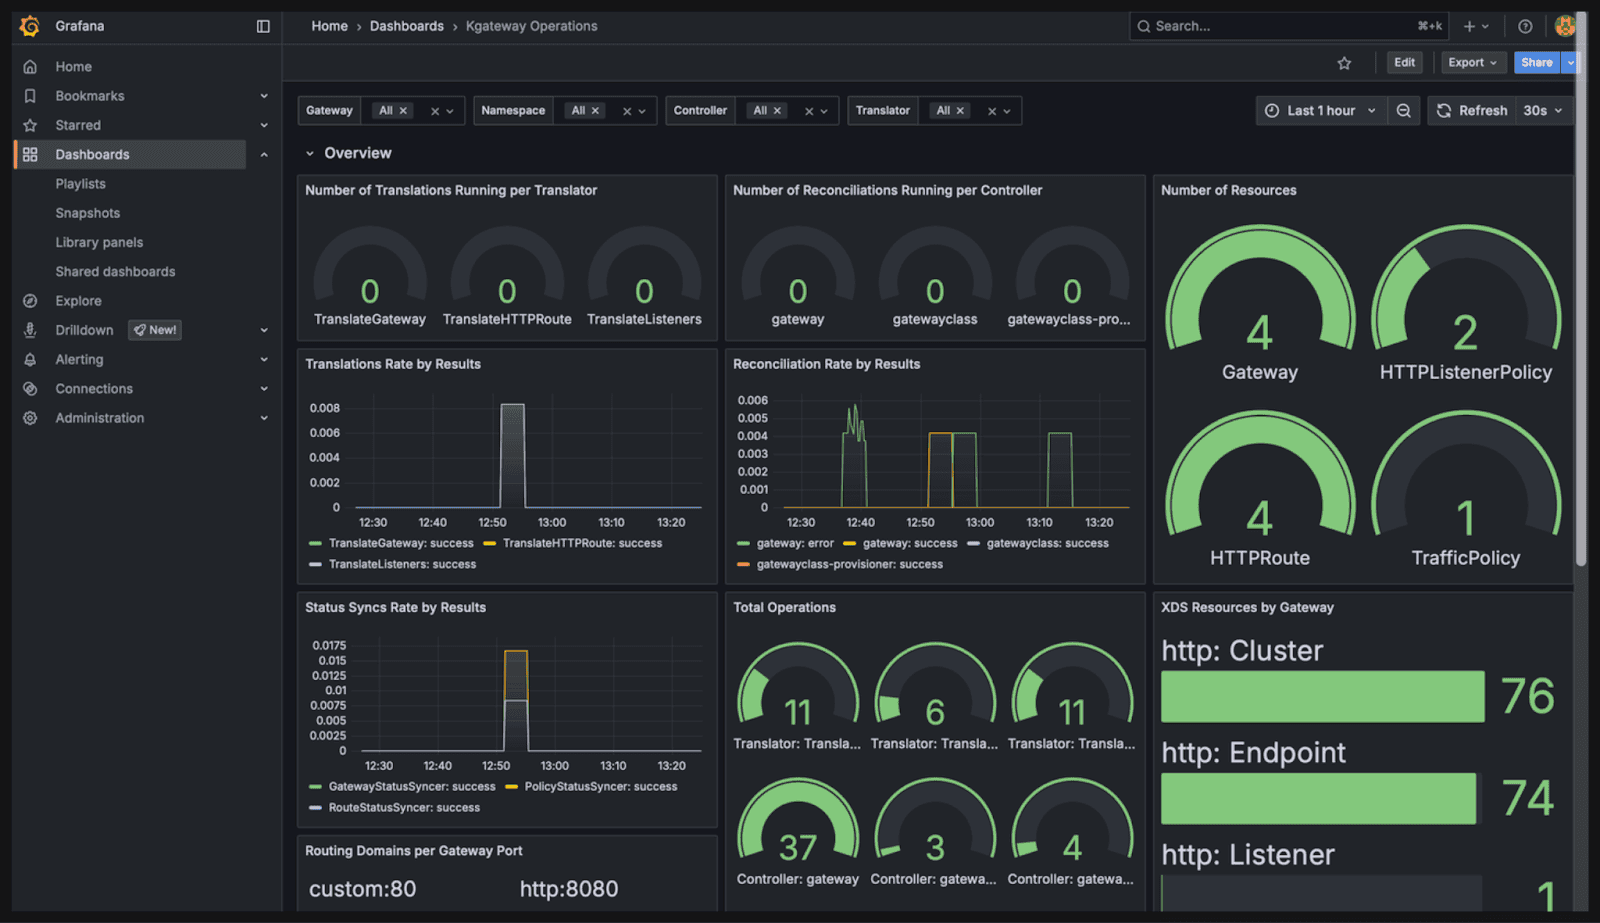Select the Explore compass icon in sidebar
Image resolution: width=1600 pixels, height=923 pixels.
tap(29, 300)
